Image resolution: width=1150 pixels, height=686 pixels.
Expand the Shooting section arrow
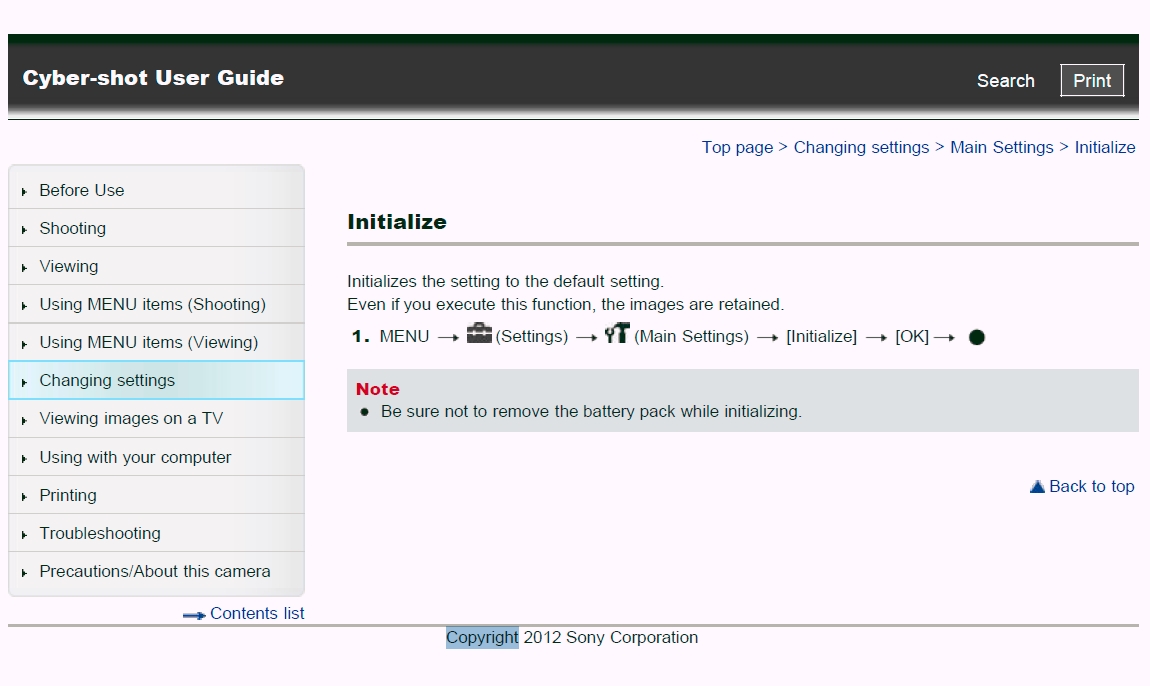(x=24, y=229)
